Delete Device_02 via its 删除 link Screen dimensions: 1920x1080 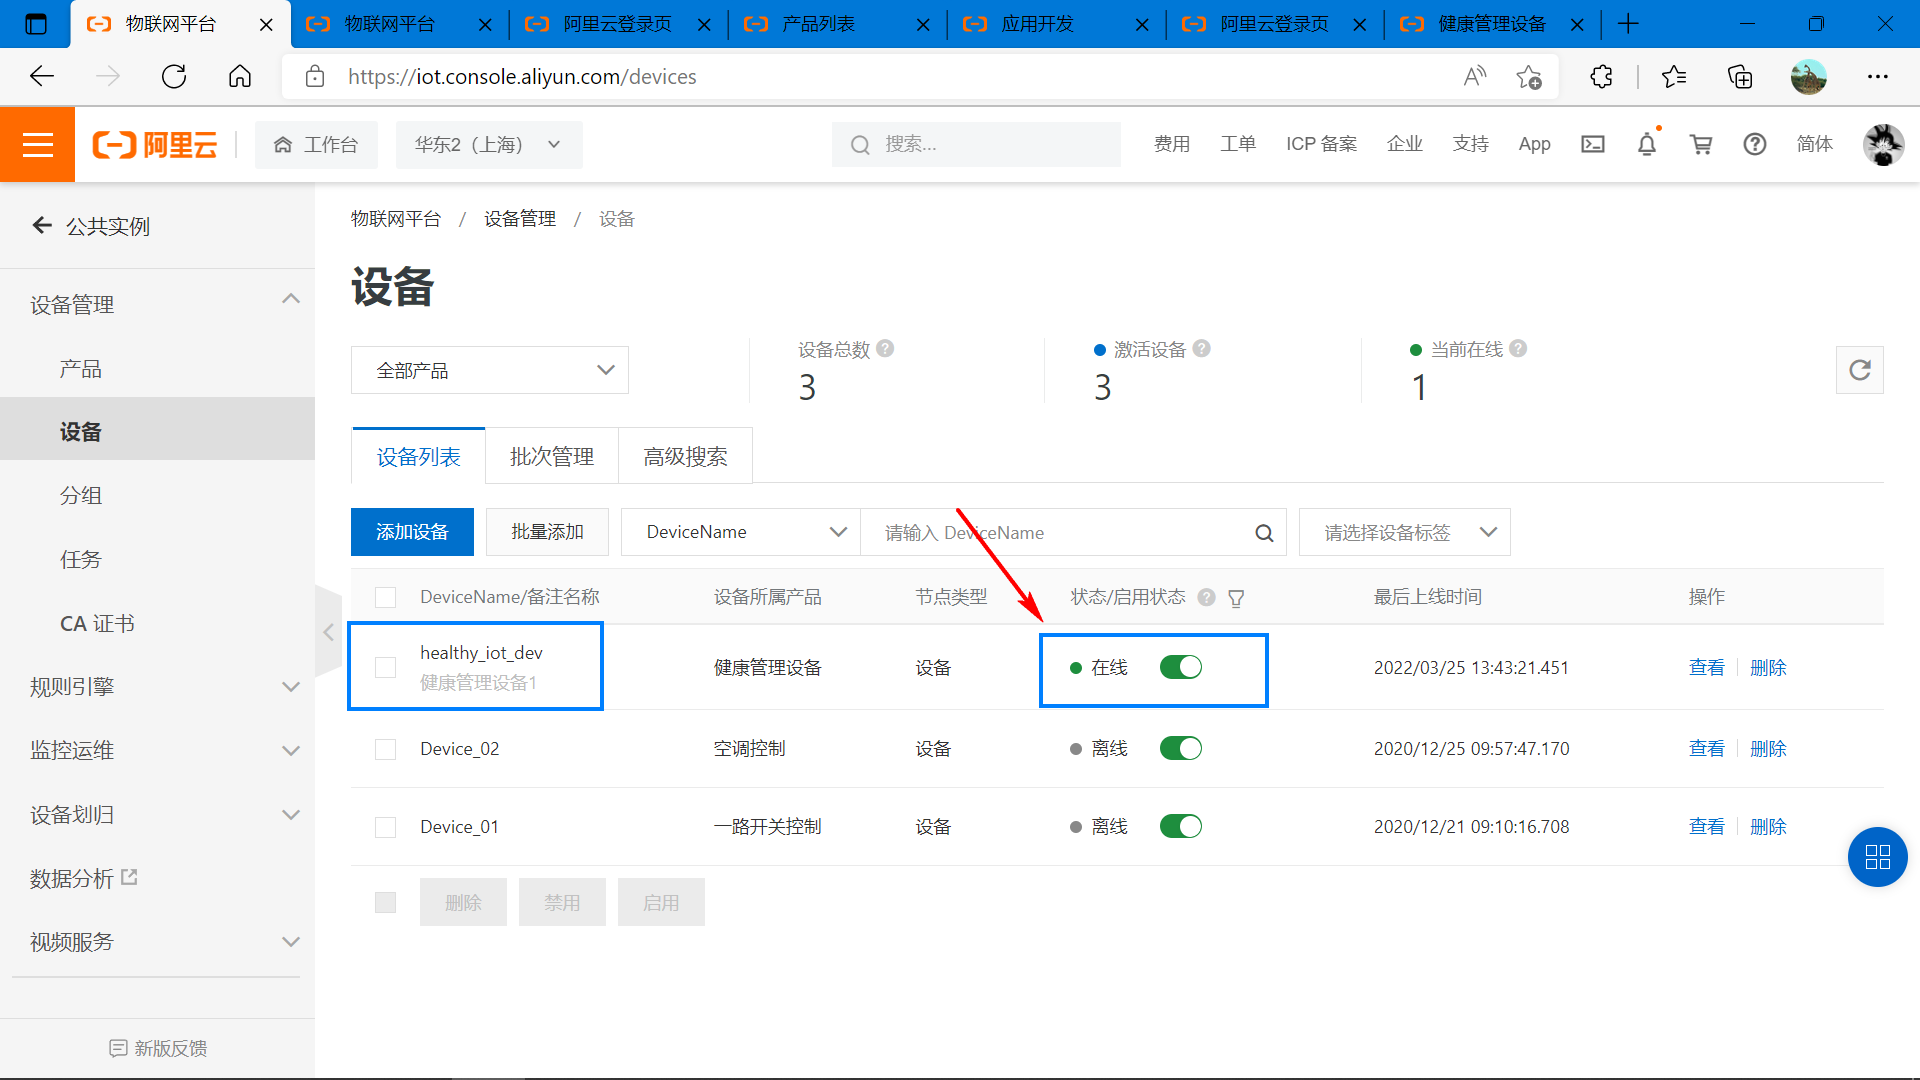click(x=1768, y=749)
